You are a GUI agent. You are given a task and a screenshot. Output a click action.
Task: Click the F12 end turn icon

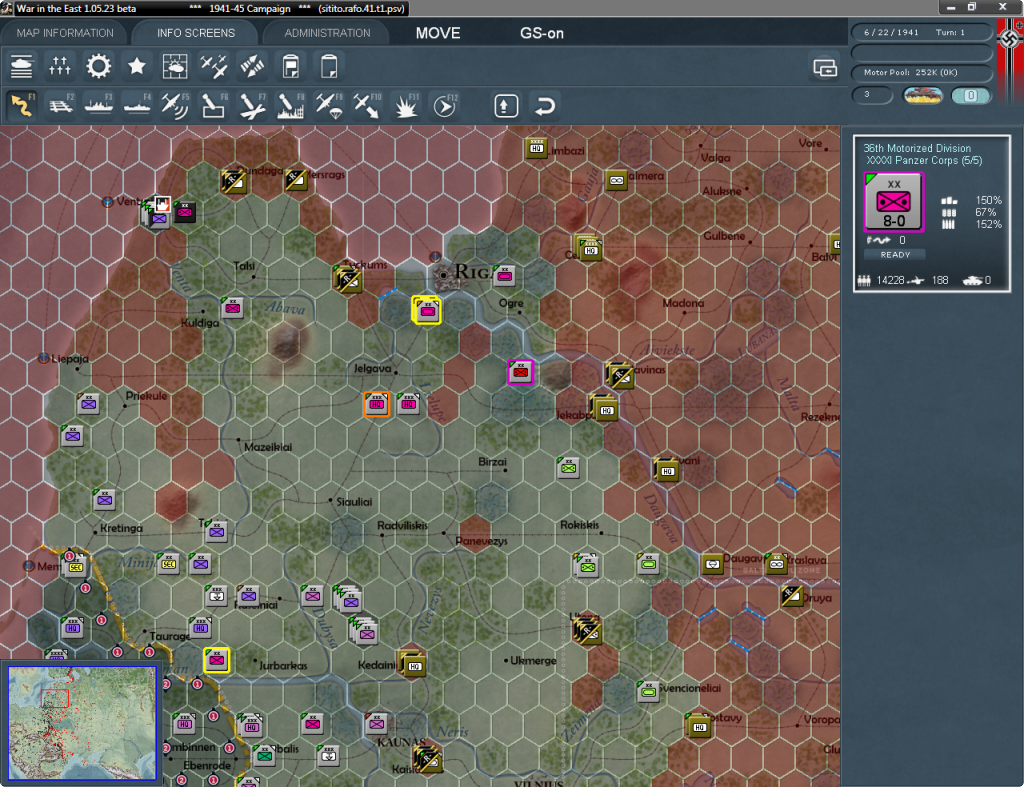445,105
